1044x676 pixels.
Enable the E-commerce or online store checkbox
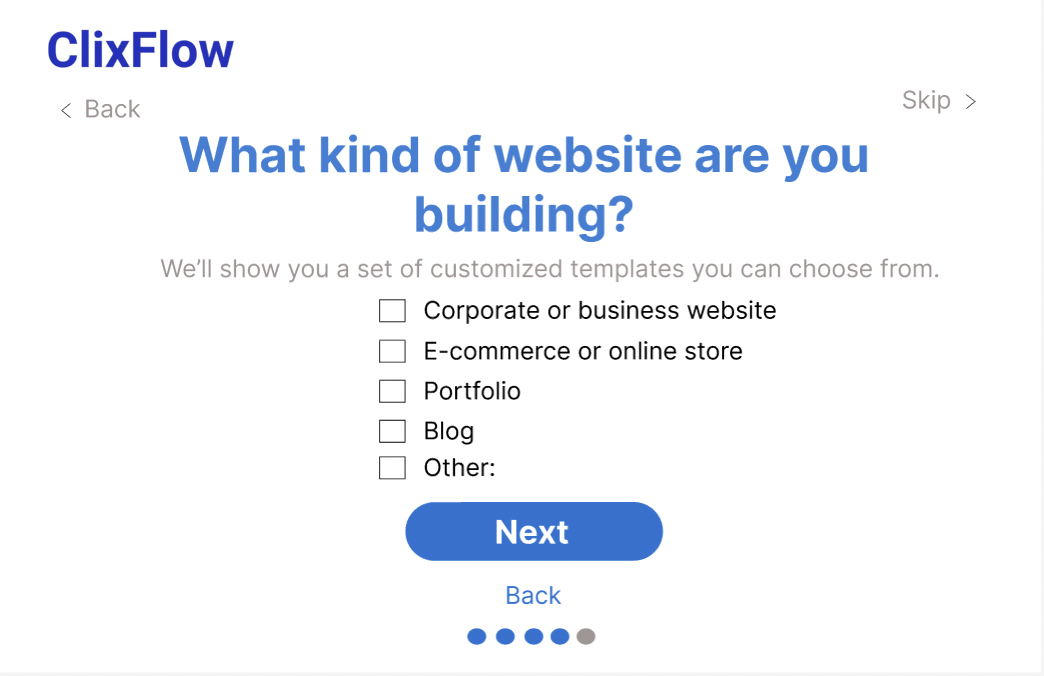(x=392, y=351)
